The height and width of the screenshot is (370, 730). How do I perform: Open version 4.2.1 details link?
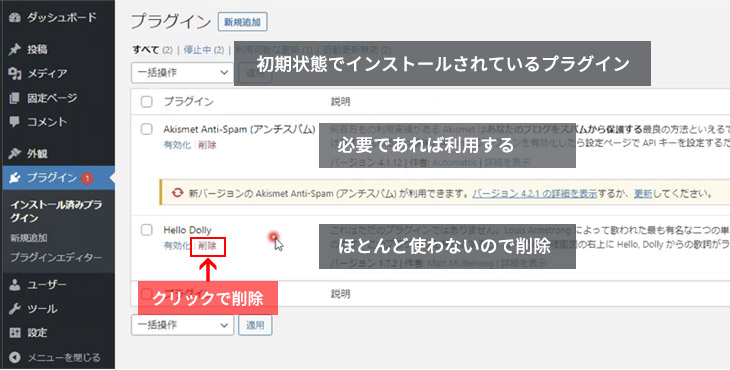(x=534, y=193)
